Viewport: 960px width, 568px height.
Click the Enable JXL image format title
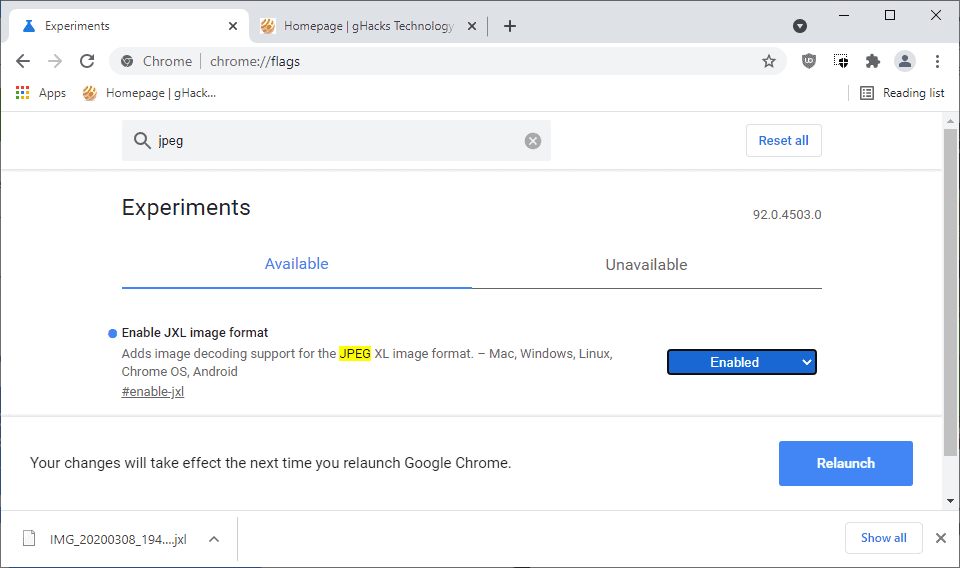tap(195, 332)
